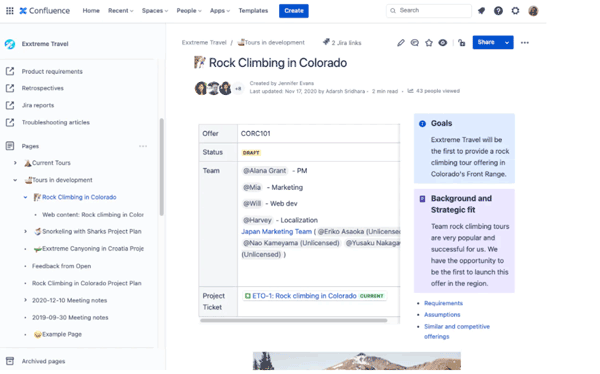The width and height of the screenshot is (600, 374).
Task: Open the Example Page tree item
Action: [x=58, y=334]
